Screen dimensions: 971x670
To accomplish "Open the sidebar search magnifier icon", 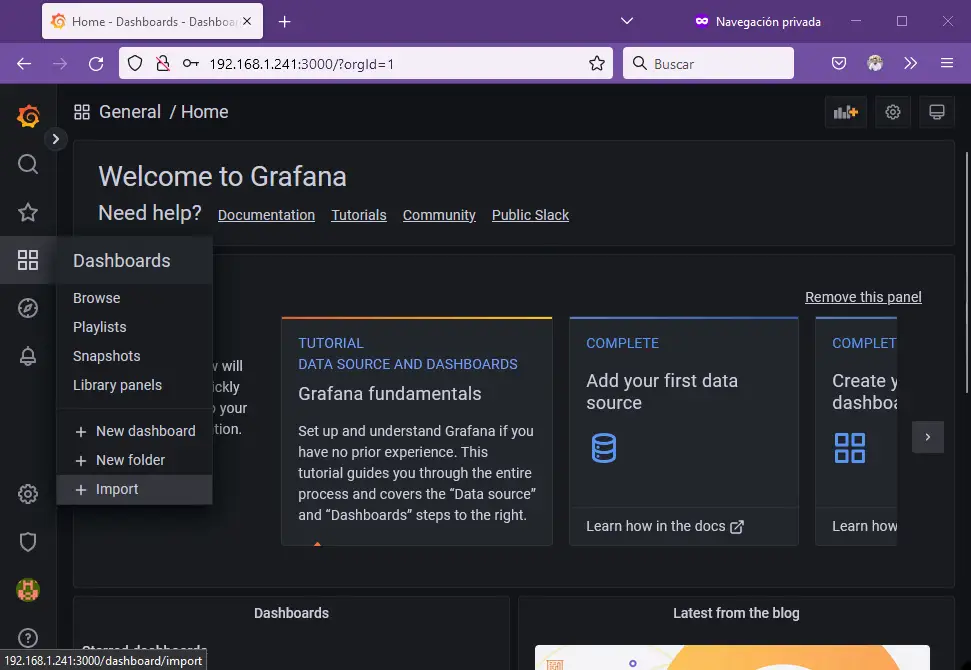I will point(28,164).
